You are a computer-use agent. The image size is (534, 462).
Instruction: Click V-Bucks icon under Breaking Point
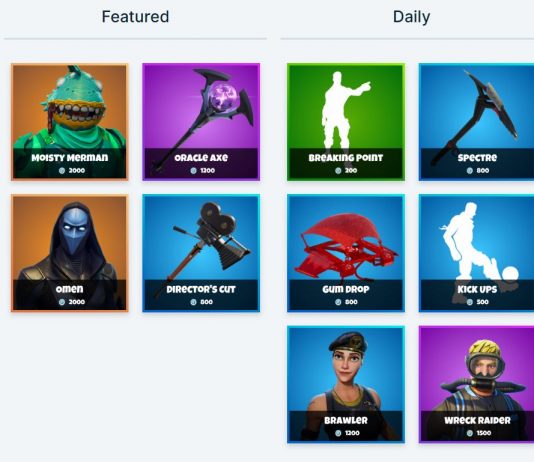pyautogui.click(x=338, y=171)
